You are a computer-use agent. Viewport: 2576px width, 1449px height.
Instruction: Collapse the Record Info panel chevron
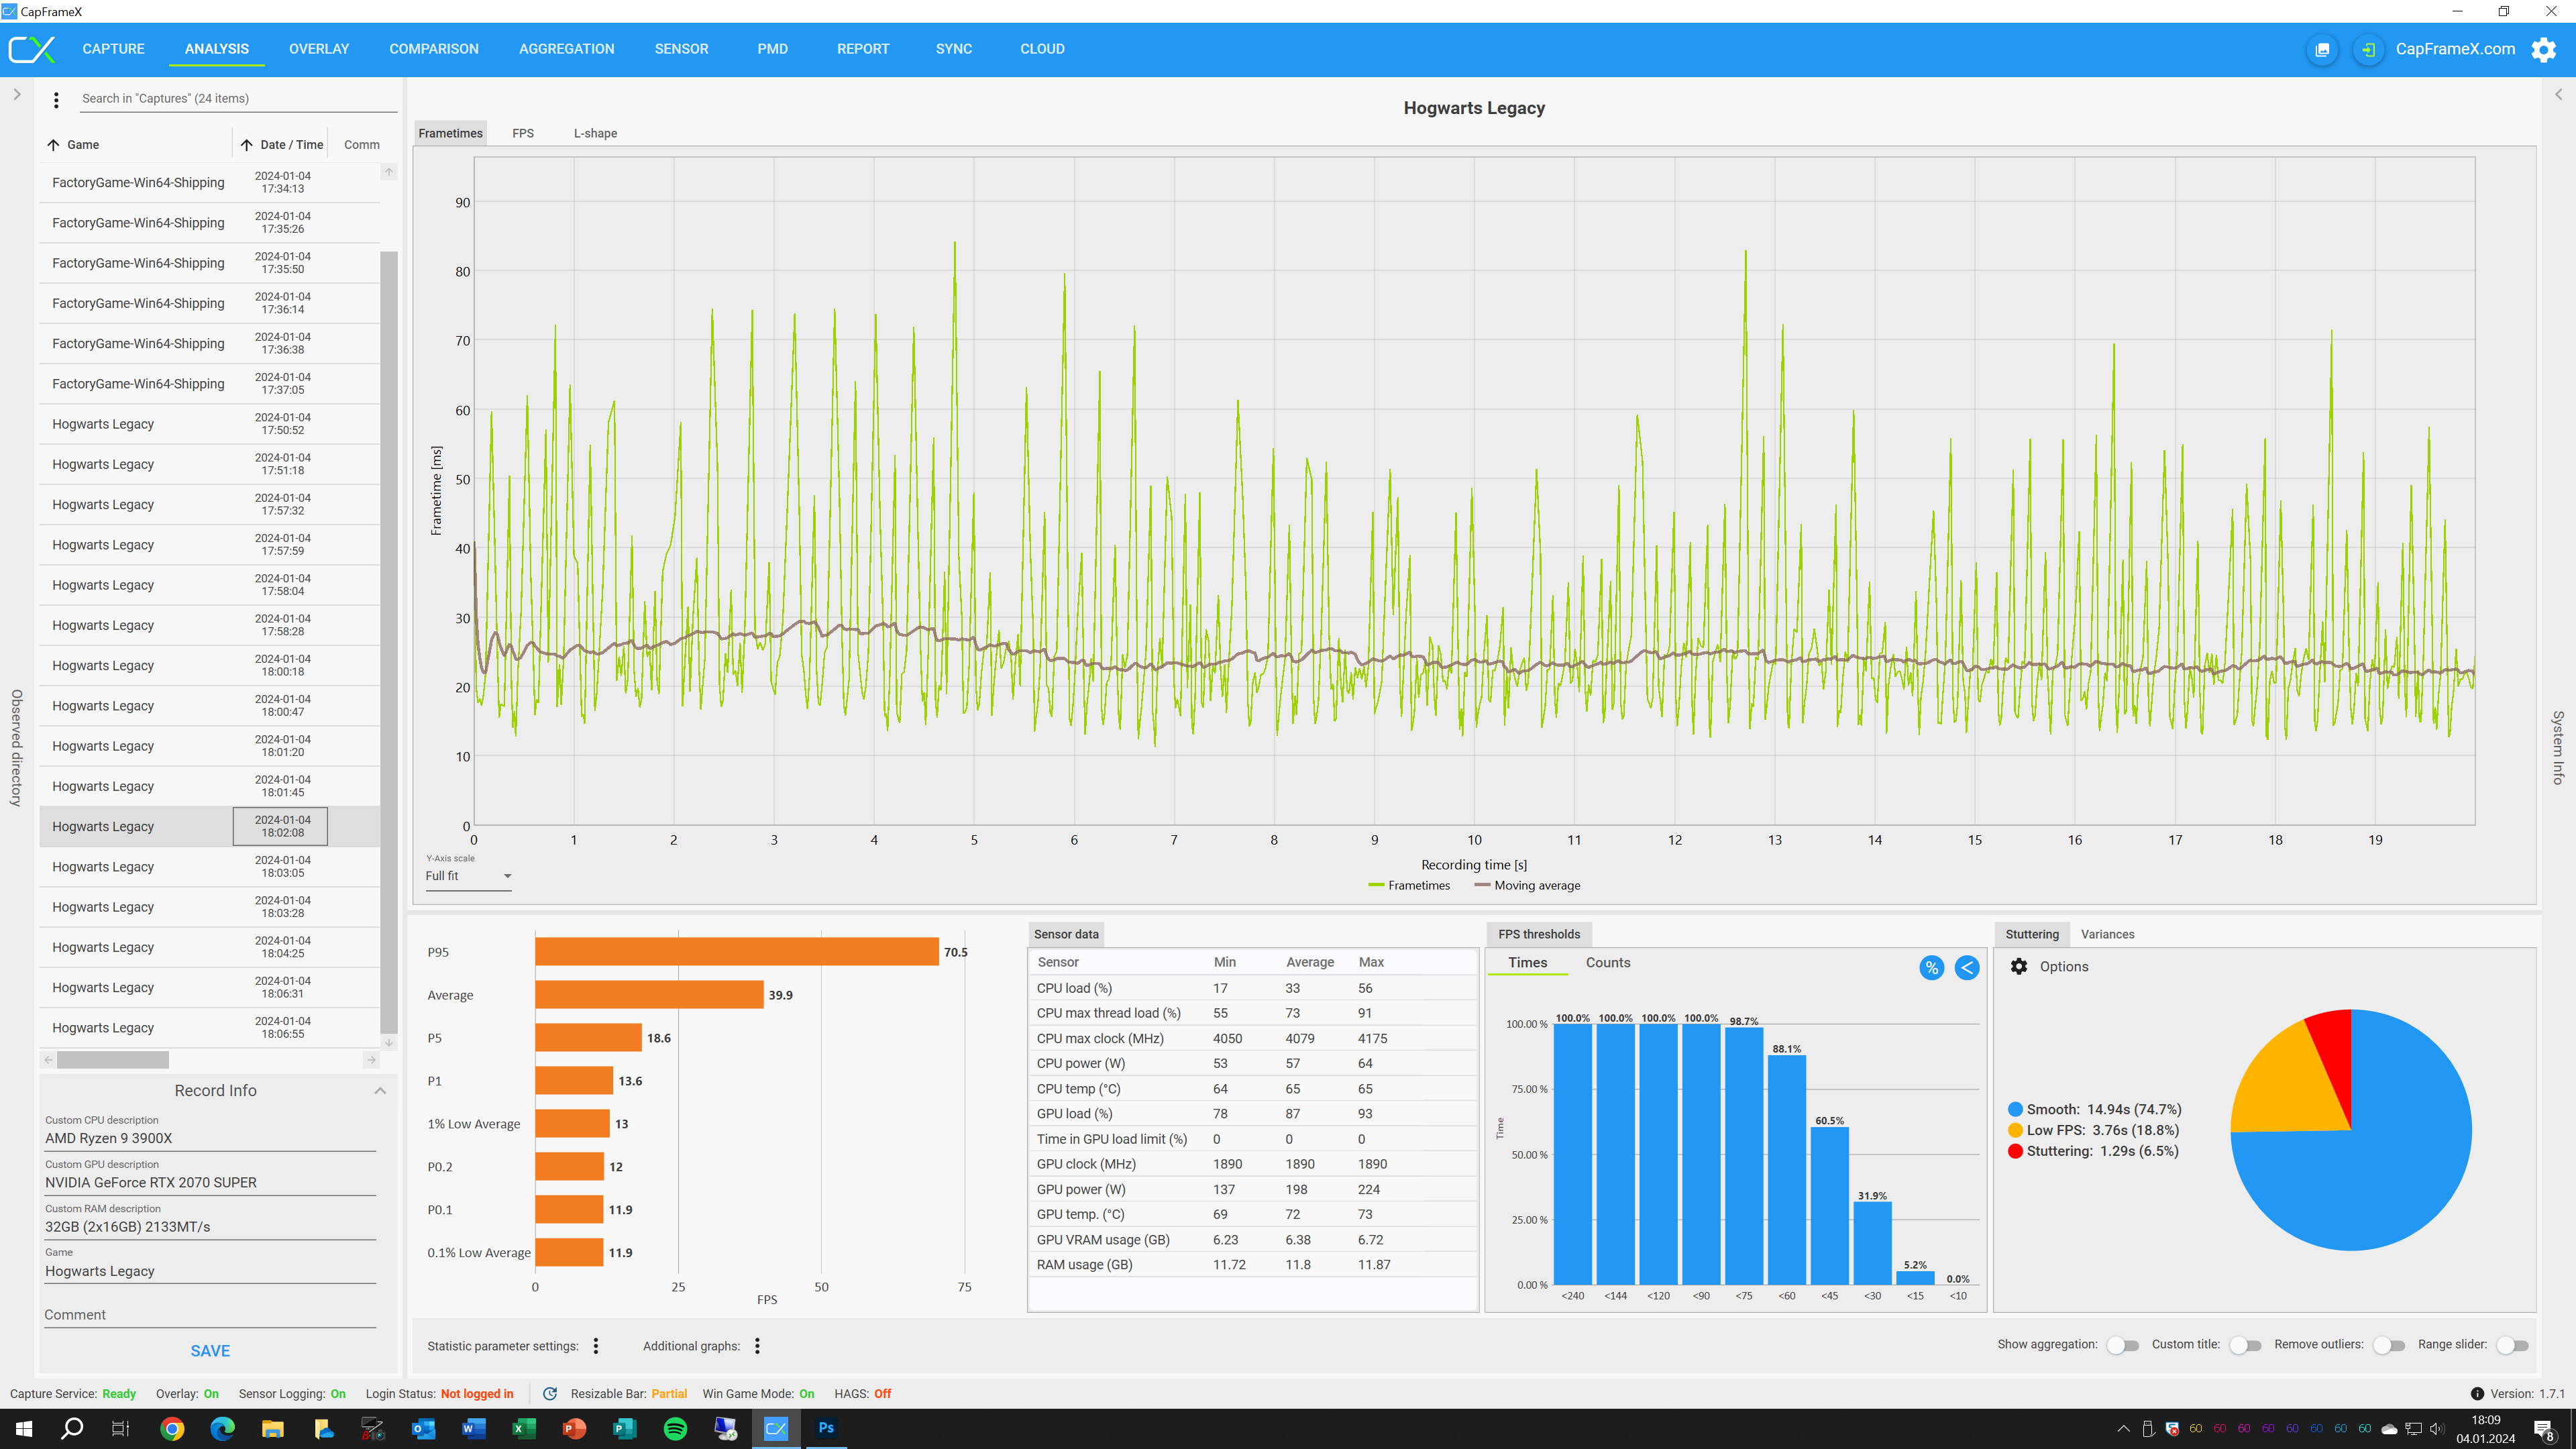tap(380, 1090)
